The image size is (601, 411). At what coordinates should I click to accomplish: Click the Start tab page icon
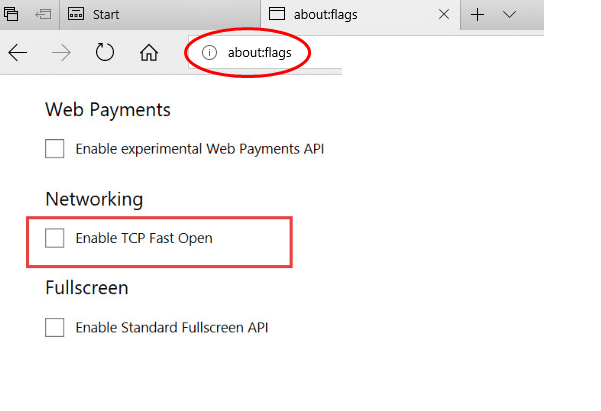coord(76,14)
